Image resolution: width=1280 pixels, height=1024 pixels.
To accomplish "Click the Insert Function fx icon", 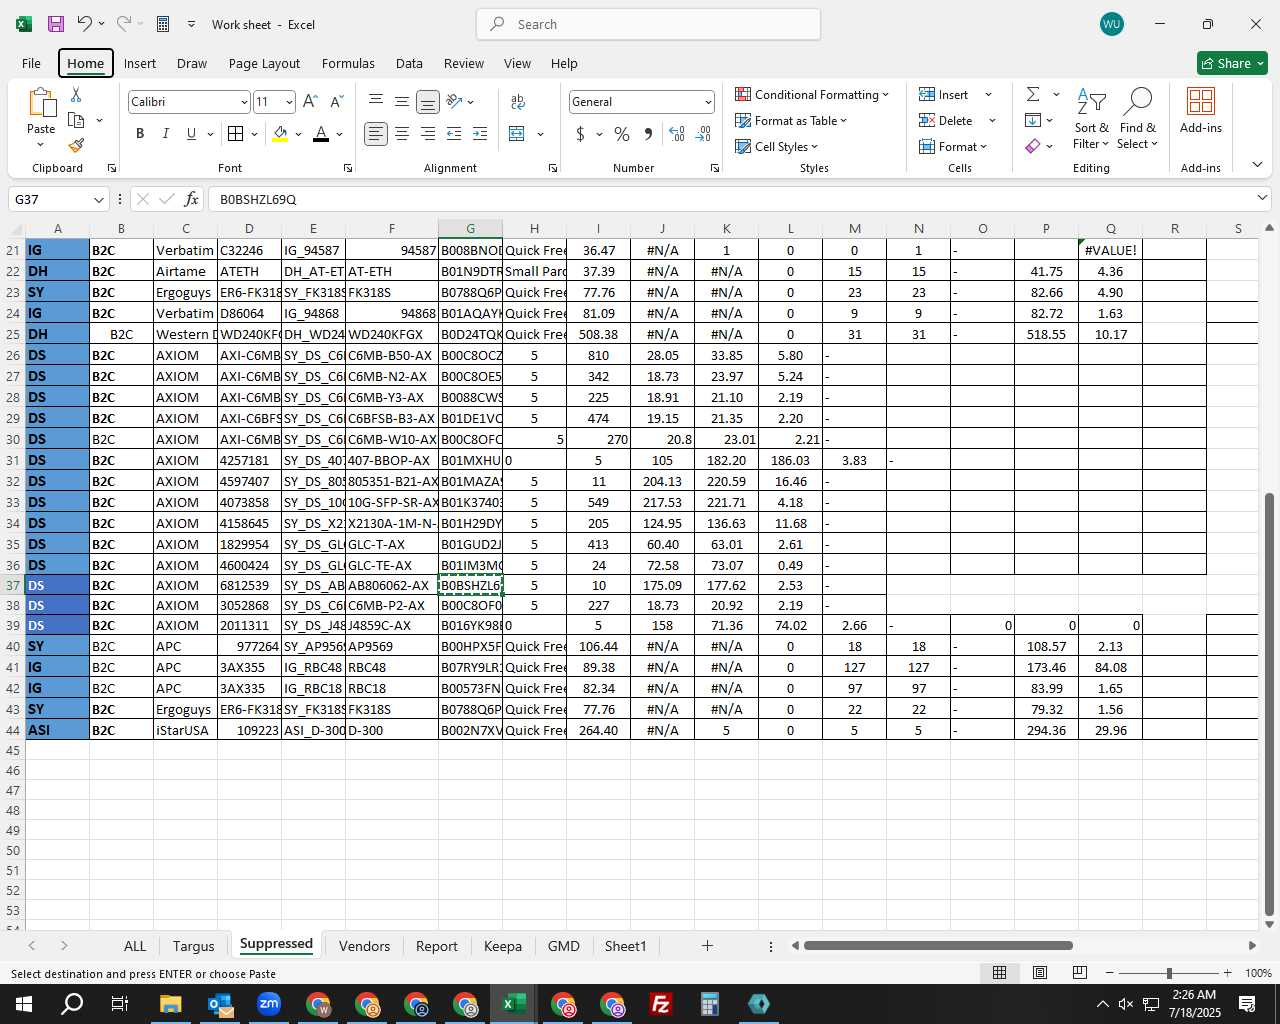I will 192,199.
